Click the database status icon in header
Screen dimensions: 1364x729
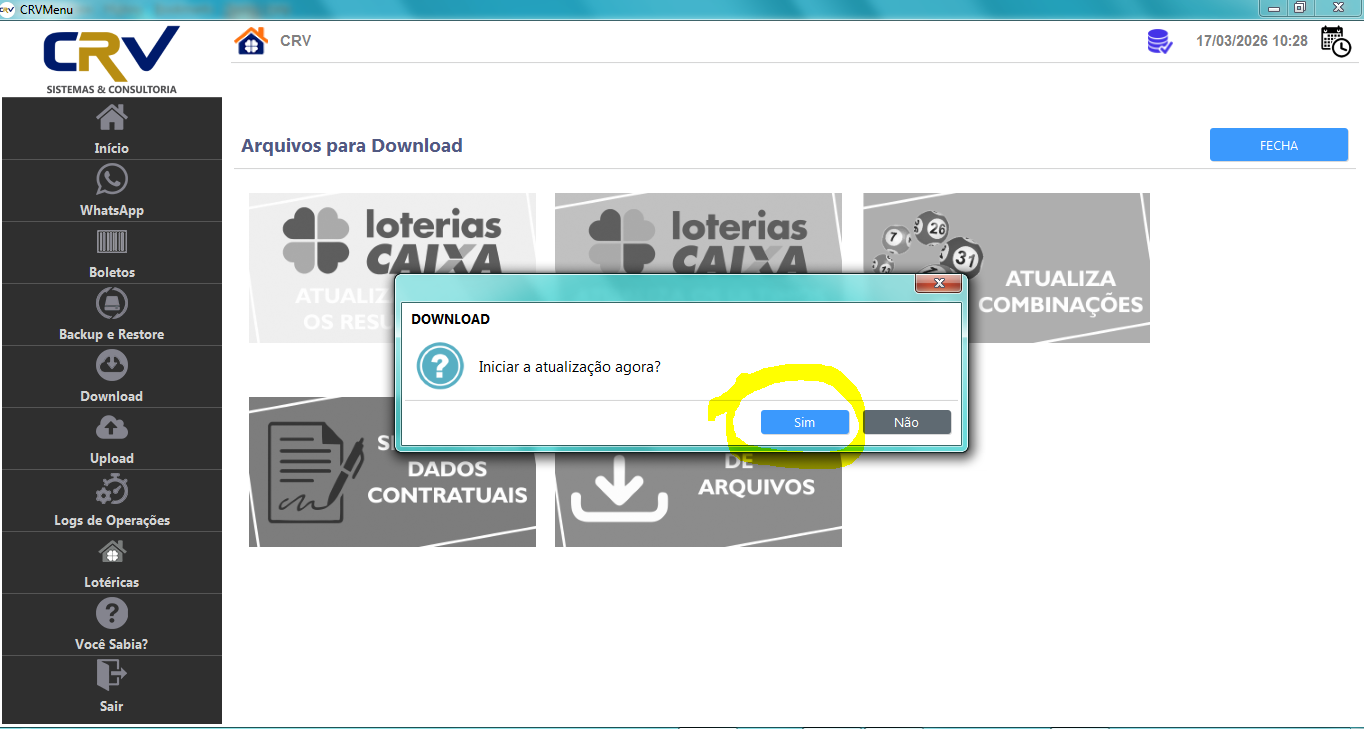tap(1159, 41)
